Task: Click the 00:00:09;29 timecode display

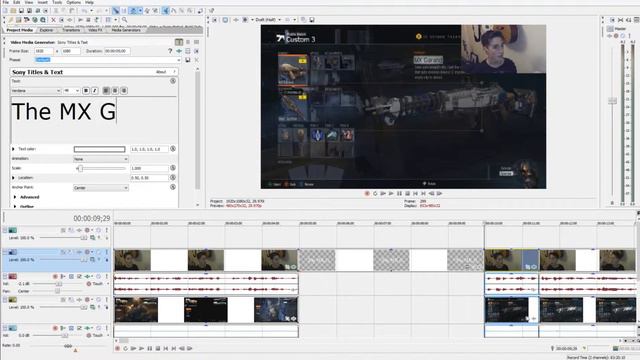Action: [x=92, y=219]
